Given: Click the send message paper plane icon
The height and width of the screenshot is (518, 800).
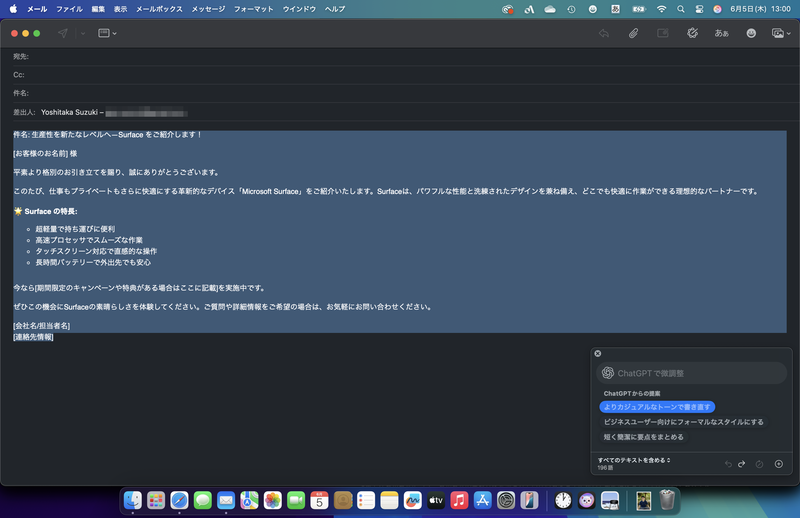Looking at the screenshot, I should (63, 33).
